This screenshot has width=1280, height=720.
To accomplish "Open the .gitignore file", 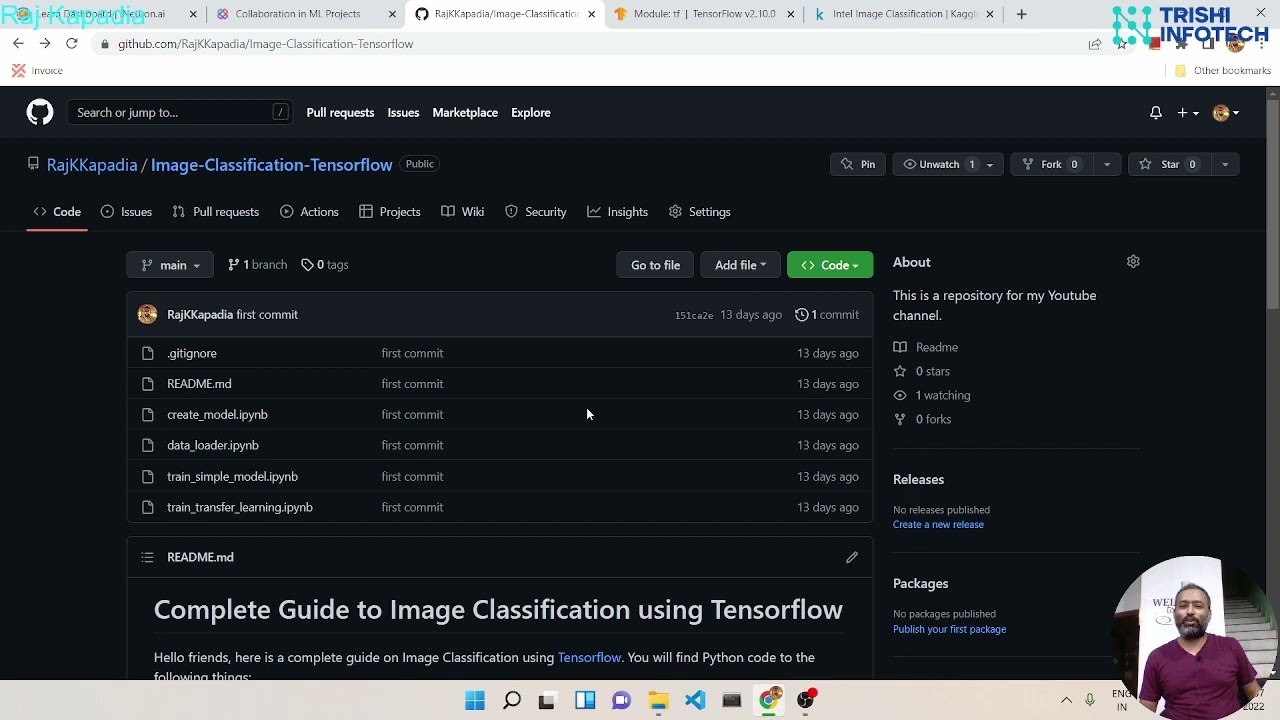I will tap(192, 353).
